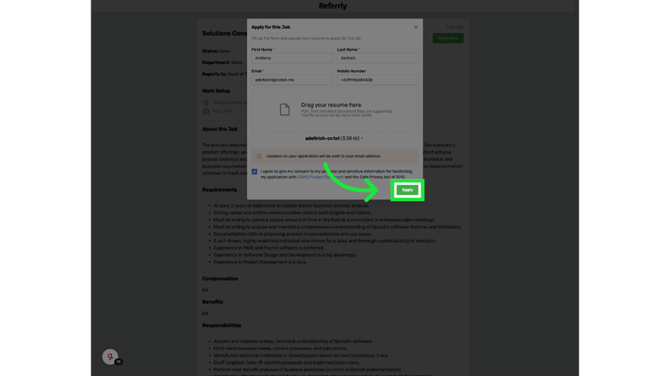This screenshot has height=376, width=670.
Task: Click the First Name field containing Anthony
Action: coord(292,58)
